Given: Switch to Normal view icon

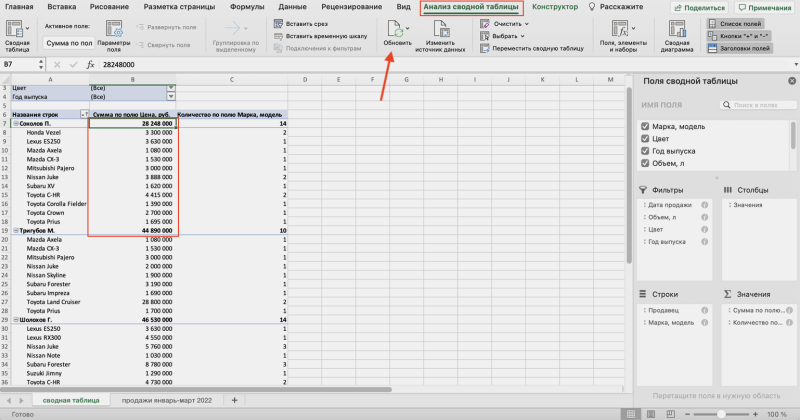Looking at the screenshot, I should click(x=631, y=414).
